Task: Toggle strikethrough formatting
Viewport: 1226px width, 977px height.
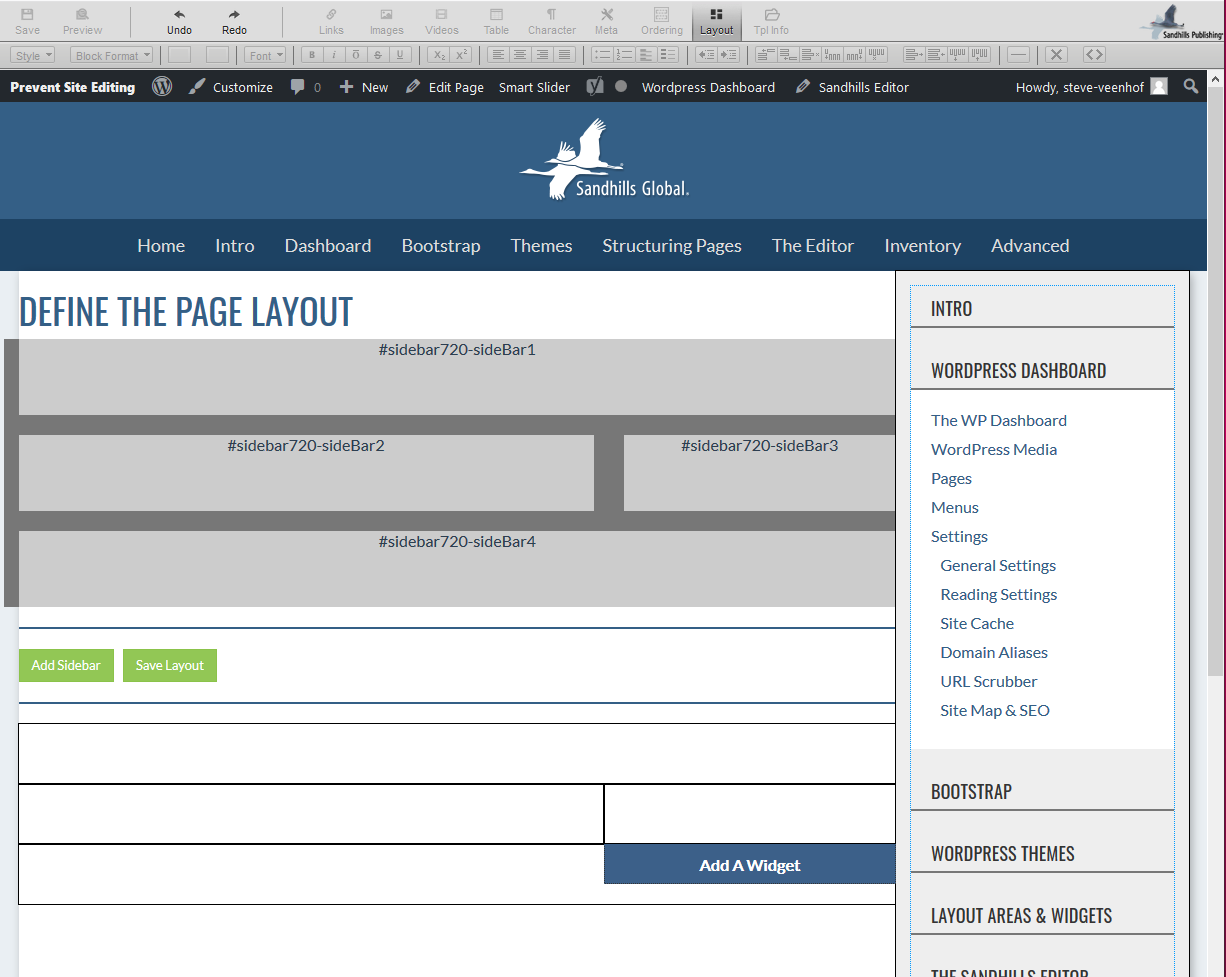Action: (x=378, y=55)
